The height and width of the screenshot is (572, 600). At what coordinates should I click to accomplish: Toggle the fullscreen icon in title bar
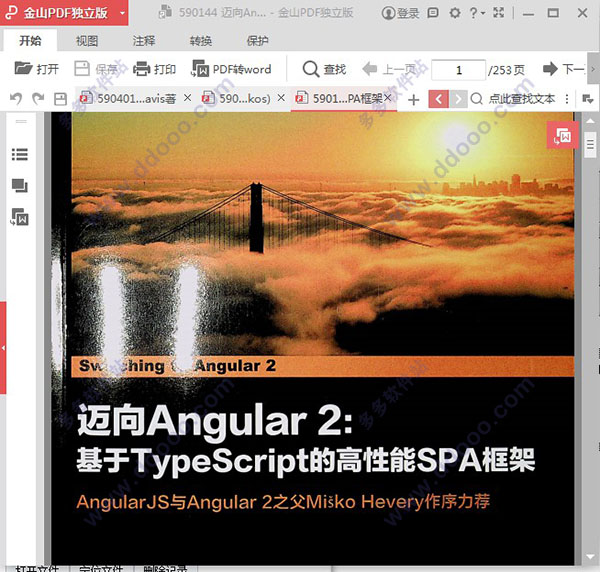(x=498, y=13)
